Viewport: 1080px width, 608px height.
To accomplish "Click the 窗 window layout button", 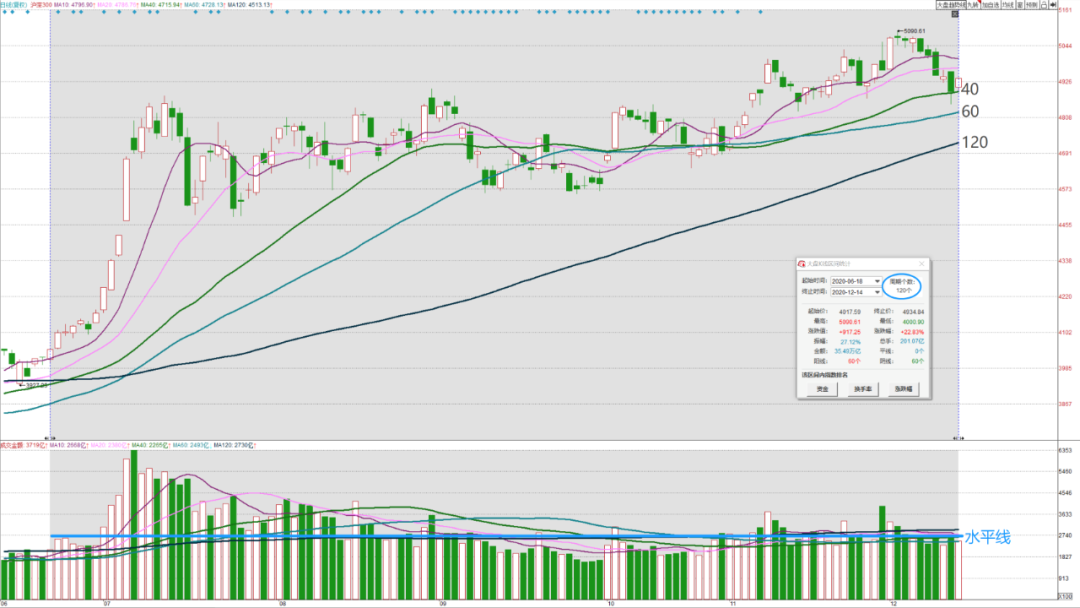I will tap(1020, 5).
